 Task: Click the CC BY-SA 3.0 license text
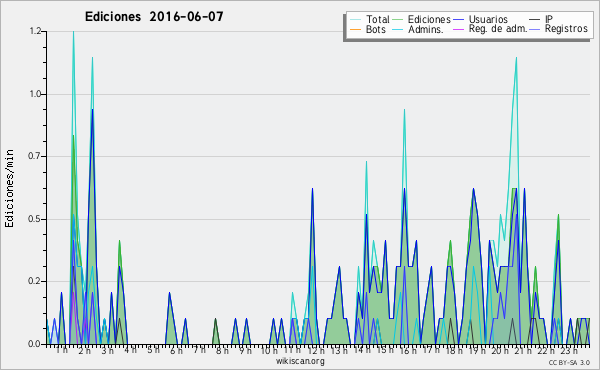click(x=569, y=362)
